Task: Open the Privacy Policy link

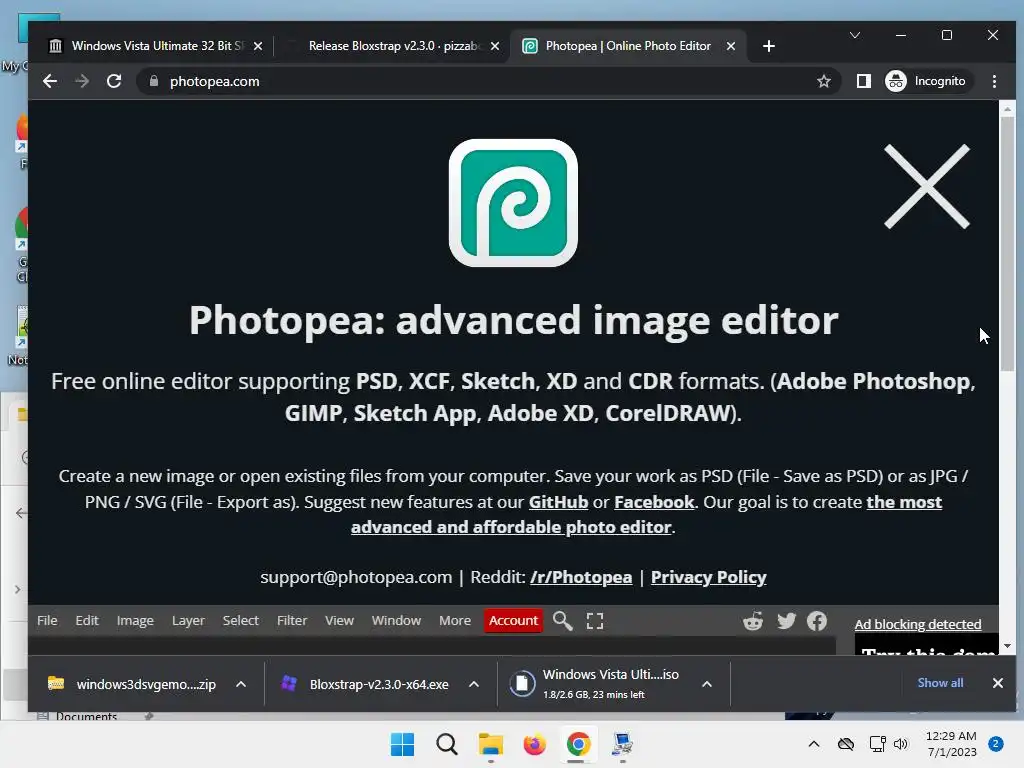Action: point(708,577)
